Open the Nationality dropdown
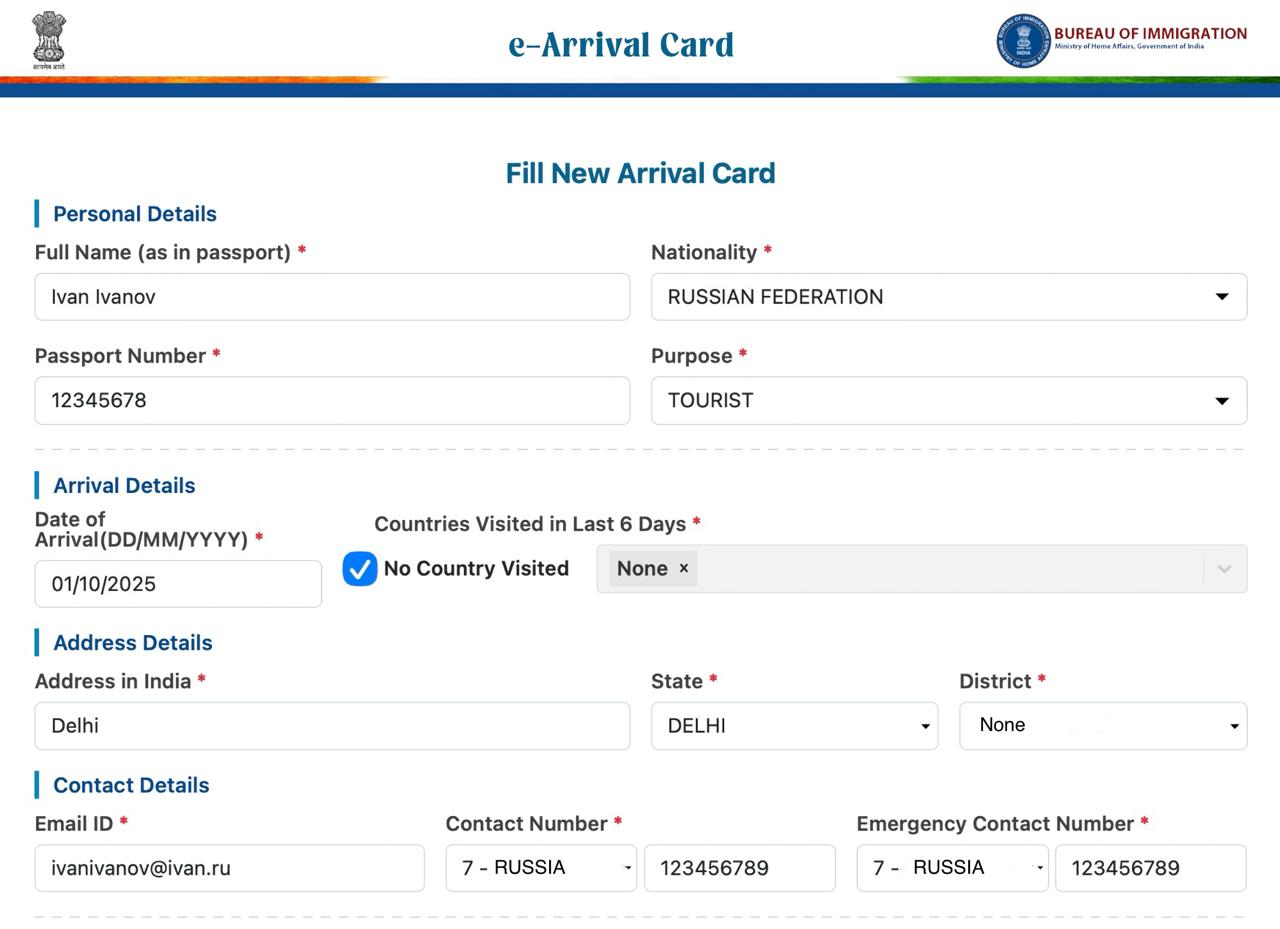The height and width of the screenshot is (929, 1280). tap(948, 297)
